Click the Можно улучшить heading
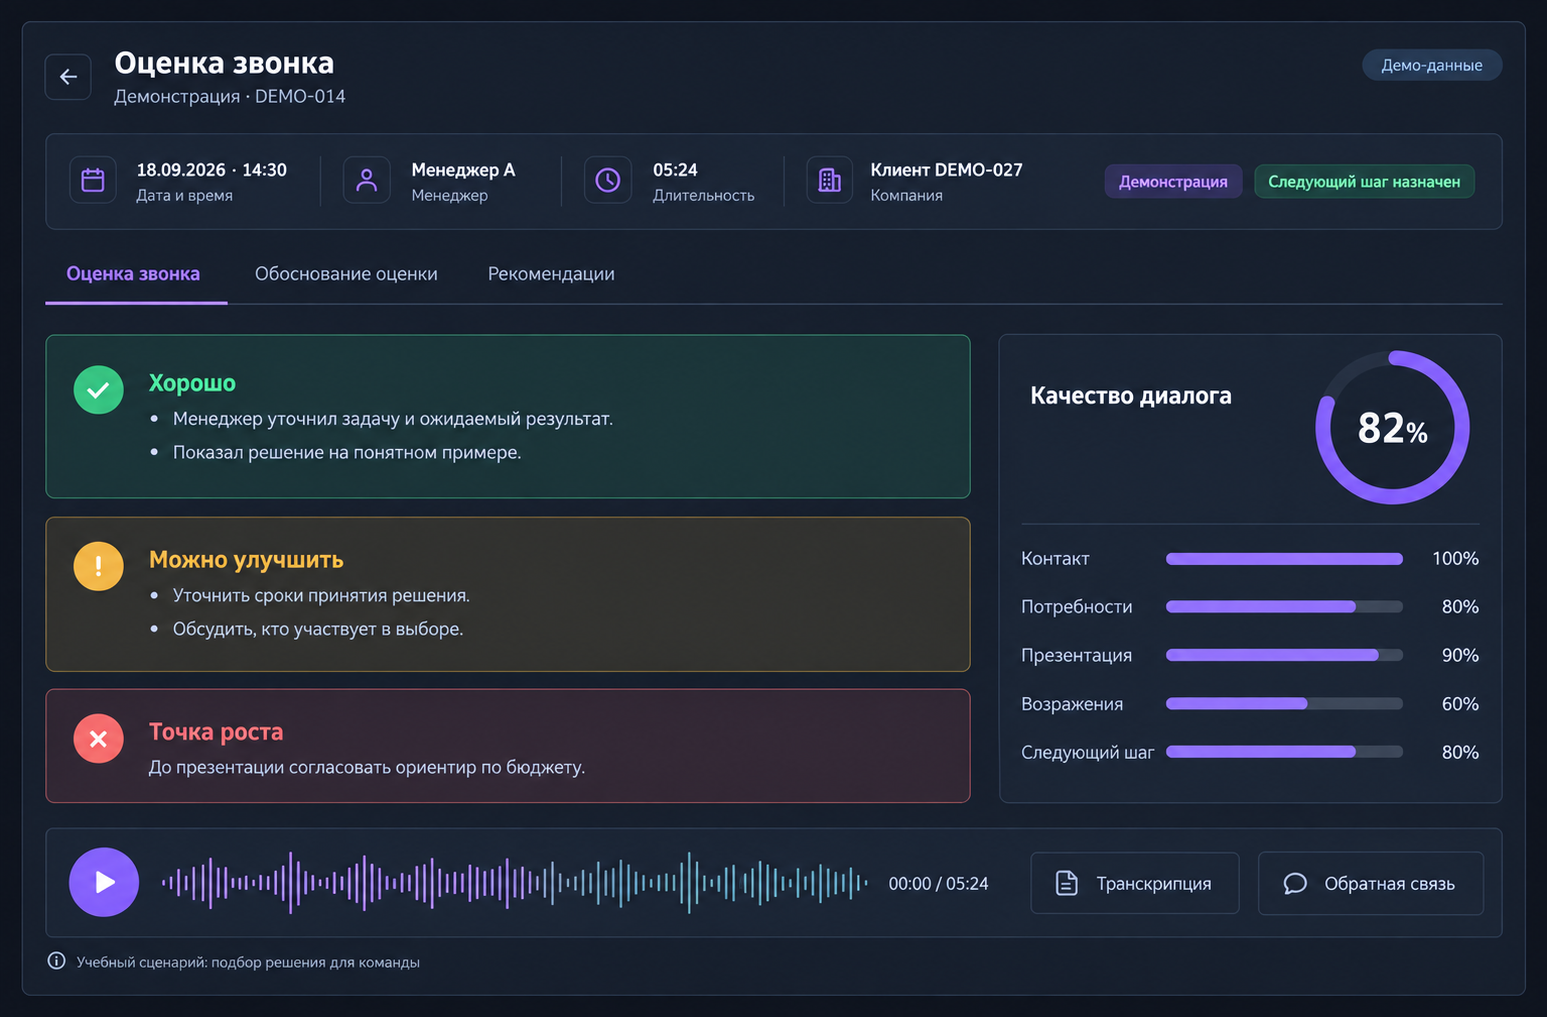This screenshot has width=1547, height=1017. coord(246,560)
